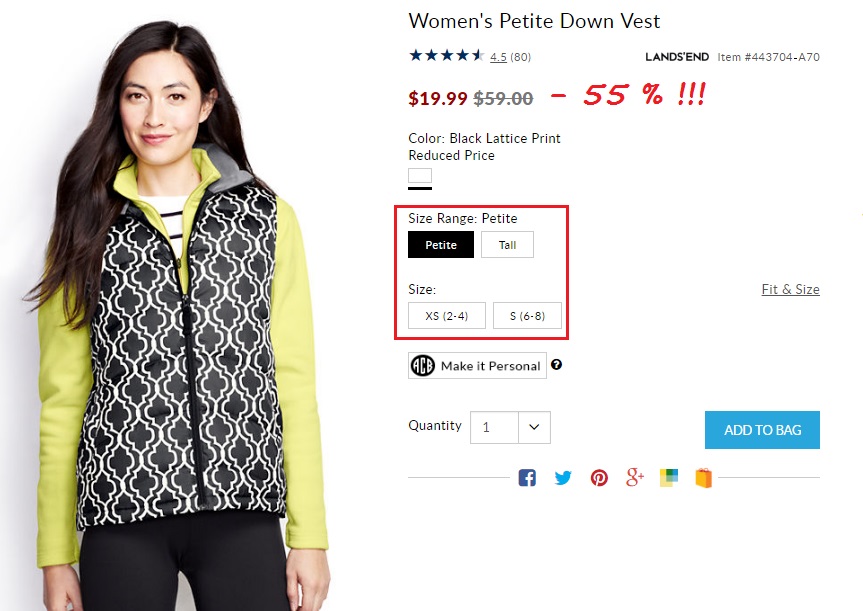Choose size S (6-8)

click(x=527, y=316)
